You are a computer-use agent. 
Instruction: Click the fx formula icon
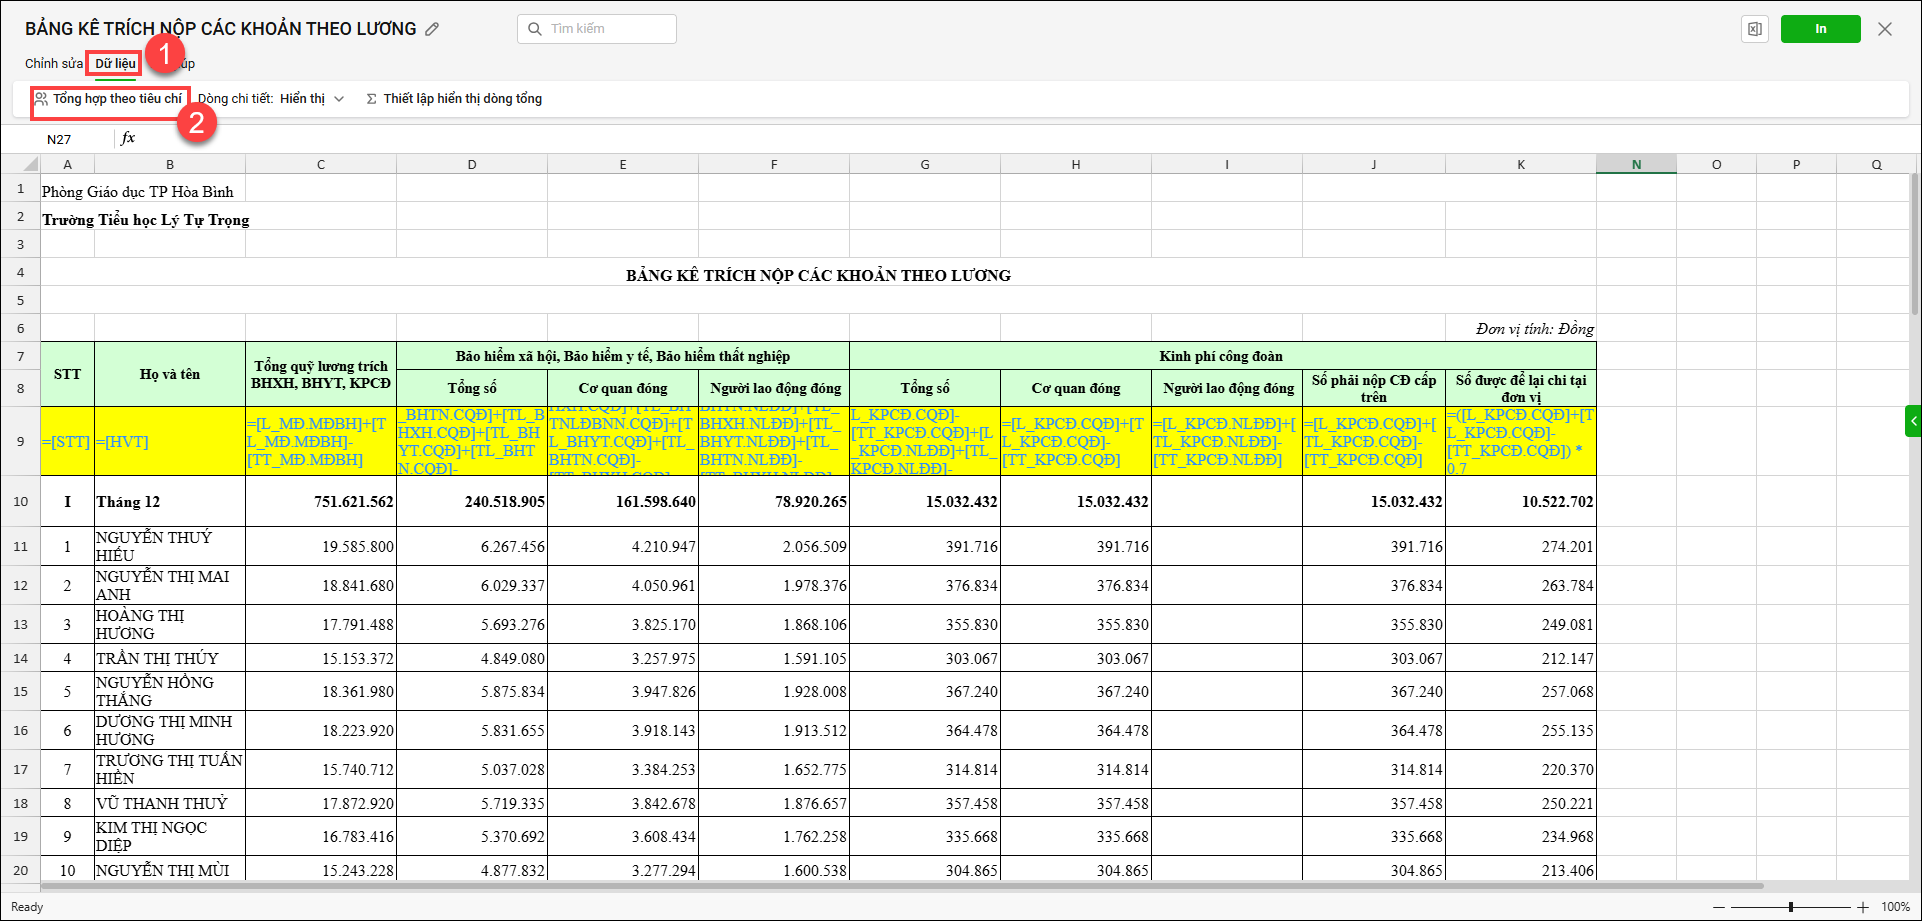click(x=128, y=138)
